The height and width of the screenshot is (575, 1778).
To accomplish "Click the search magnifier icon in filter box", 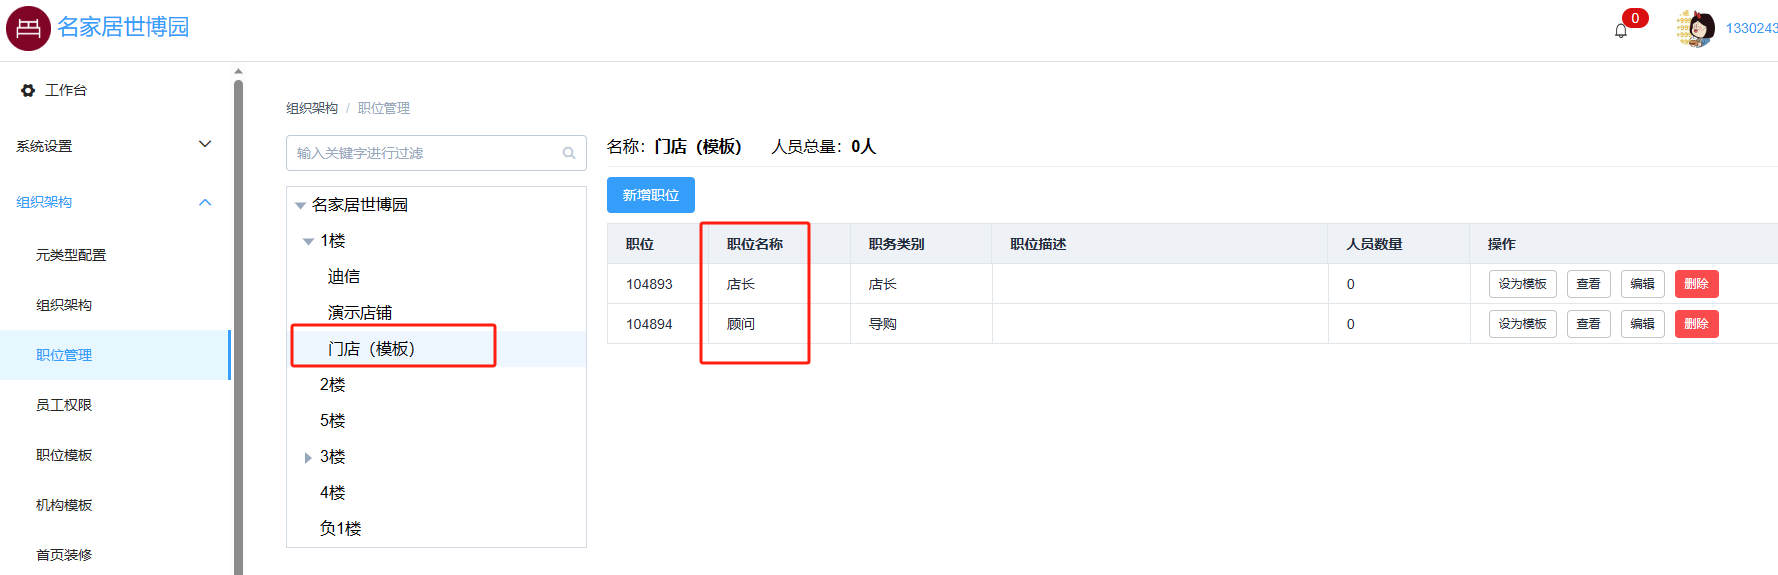I will point(568,153).
